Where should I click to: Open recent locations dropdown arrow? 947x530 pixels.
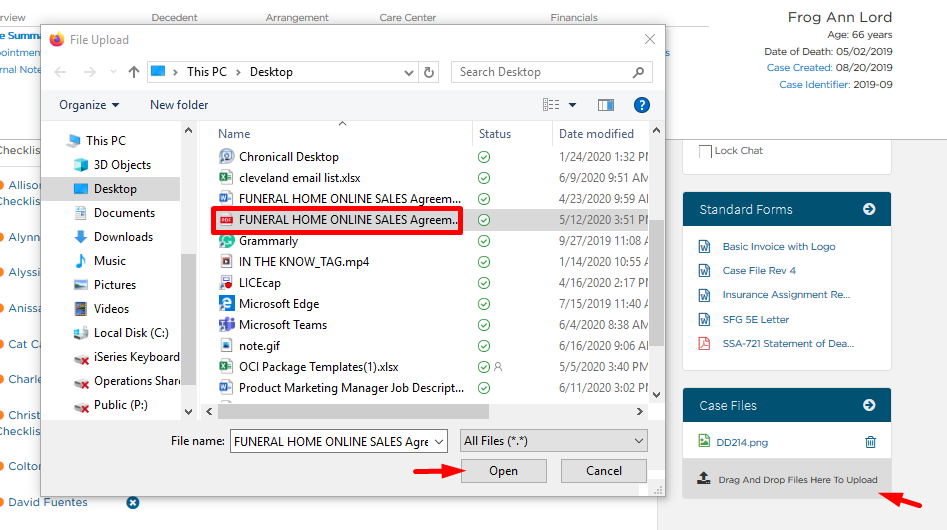(114, 72)
